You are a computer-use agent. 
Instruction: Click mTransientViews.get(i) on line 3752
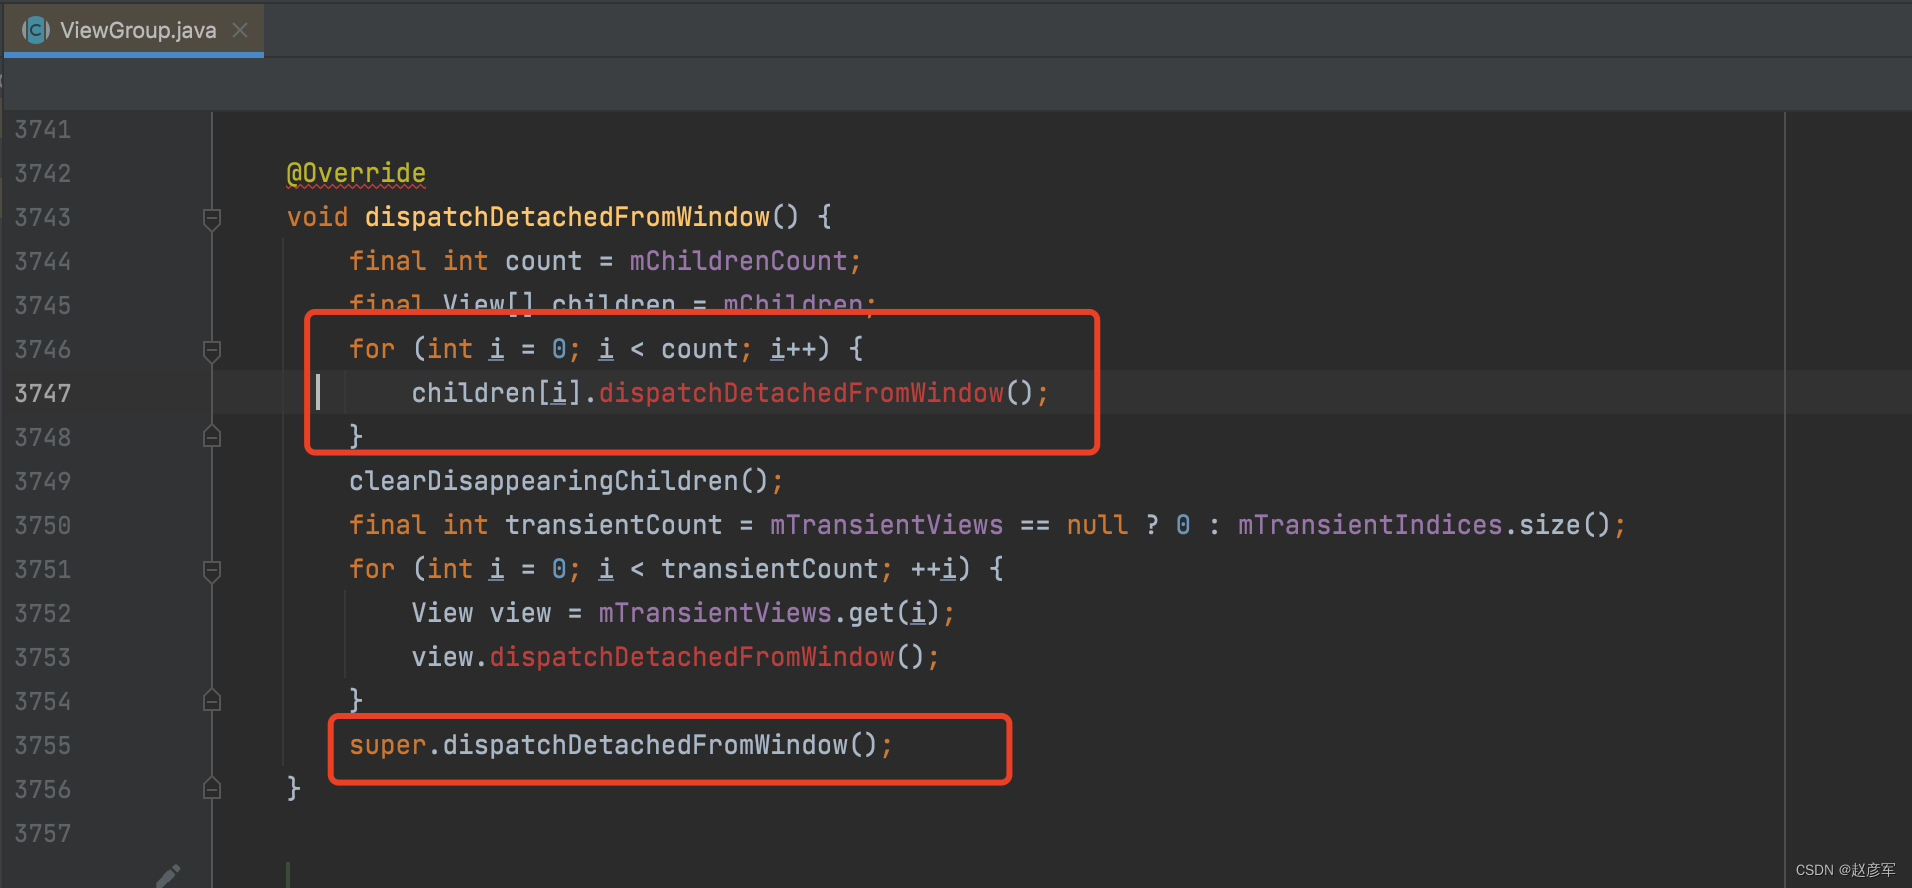click(769, 614)
